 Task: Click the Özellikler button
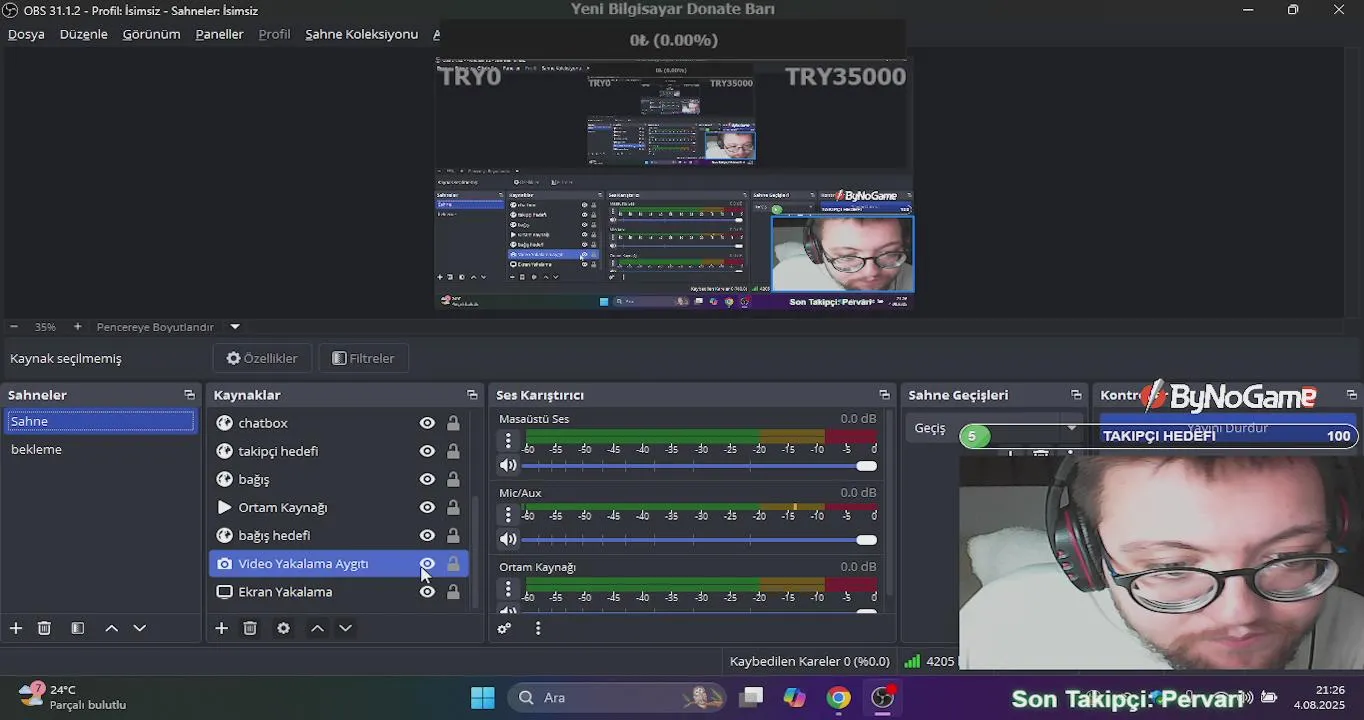point(262,358)
